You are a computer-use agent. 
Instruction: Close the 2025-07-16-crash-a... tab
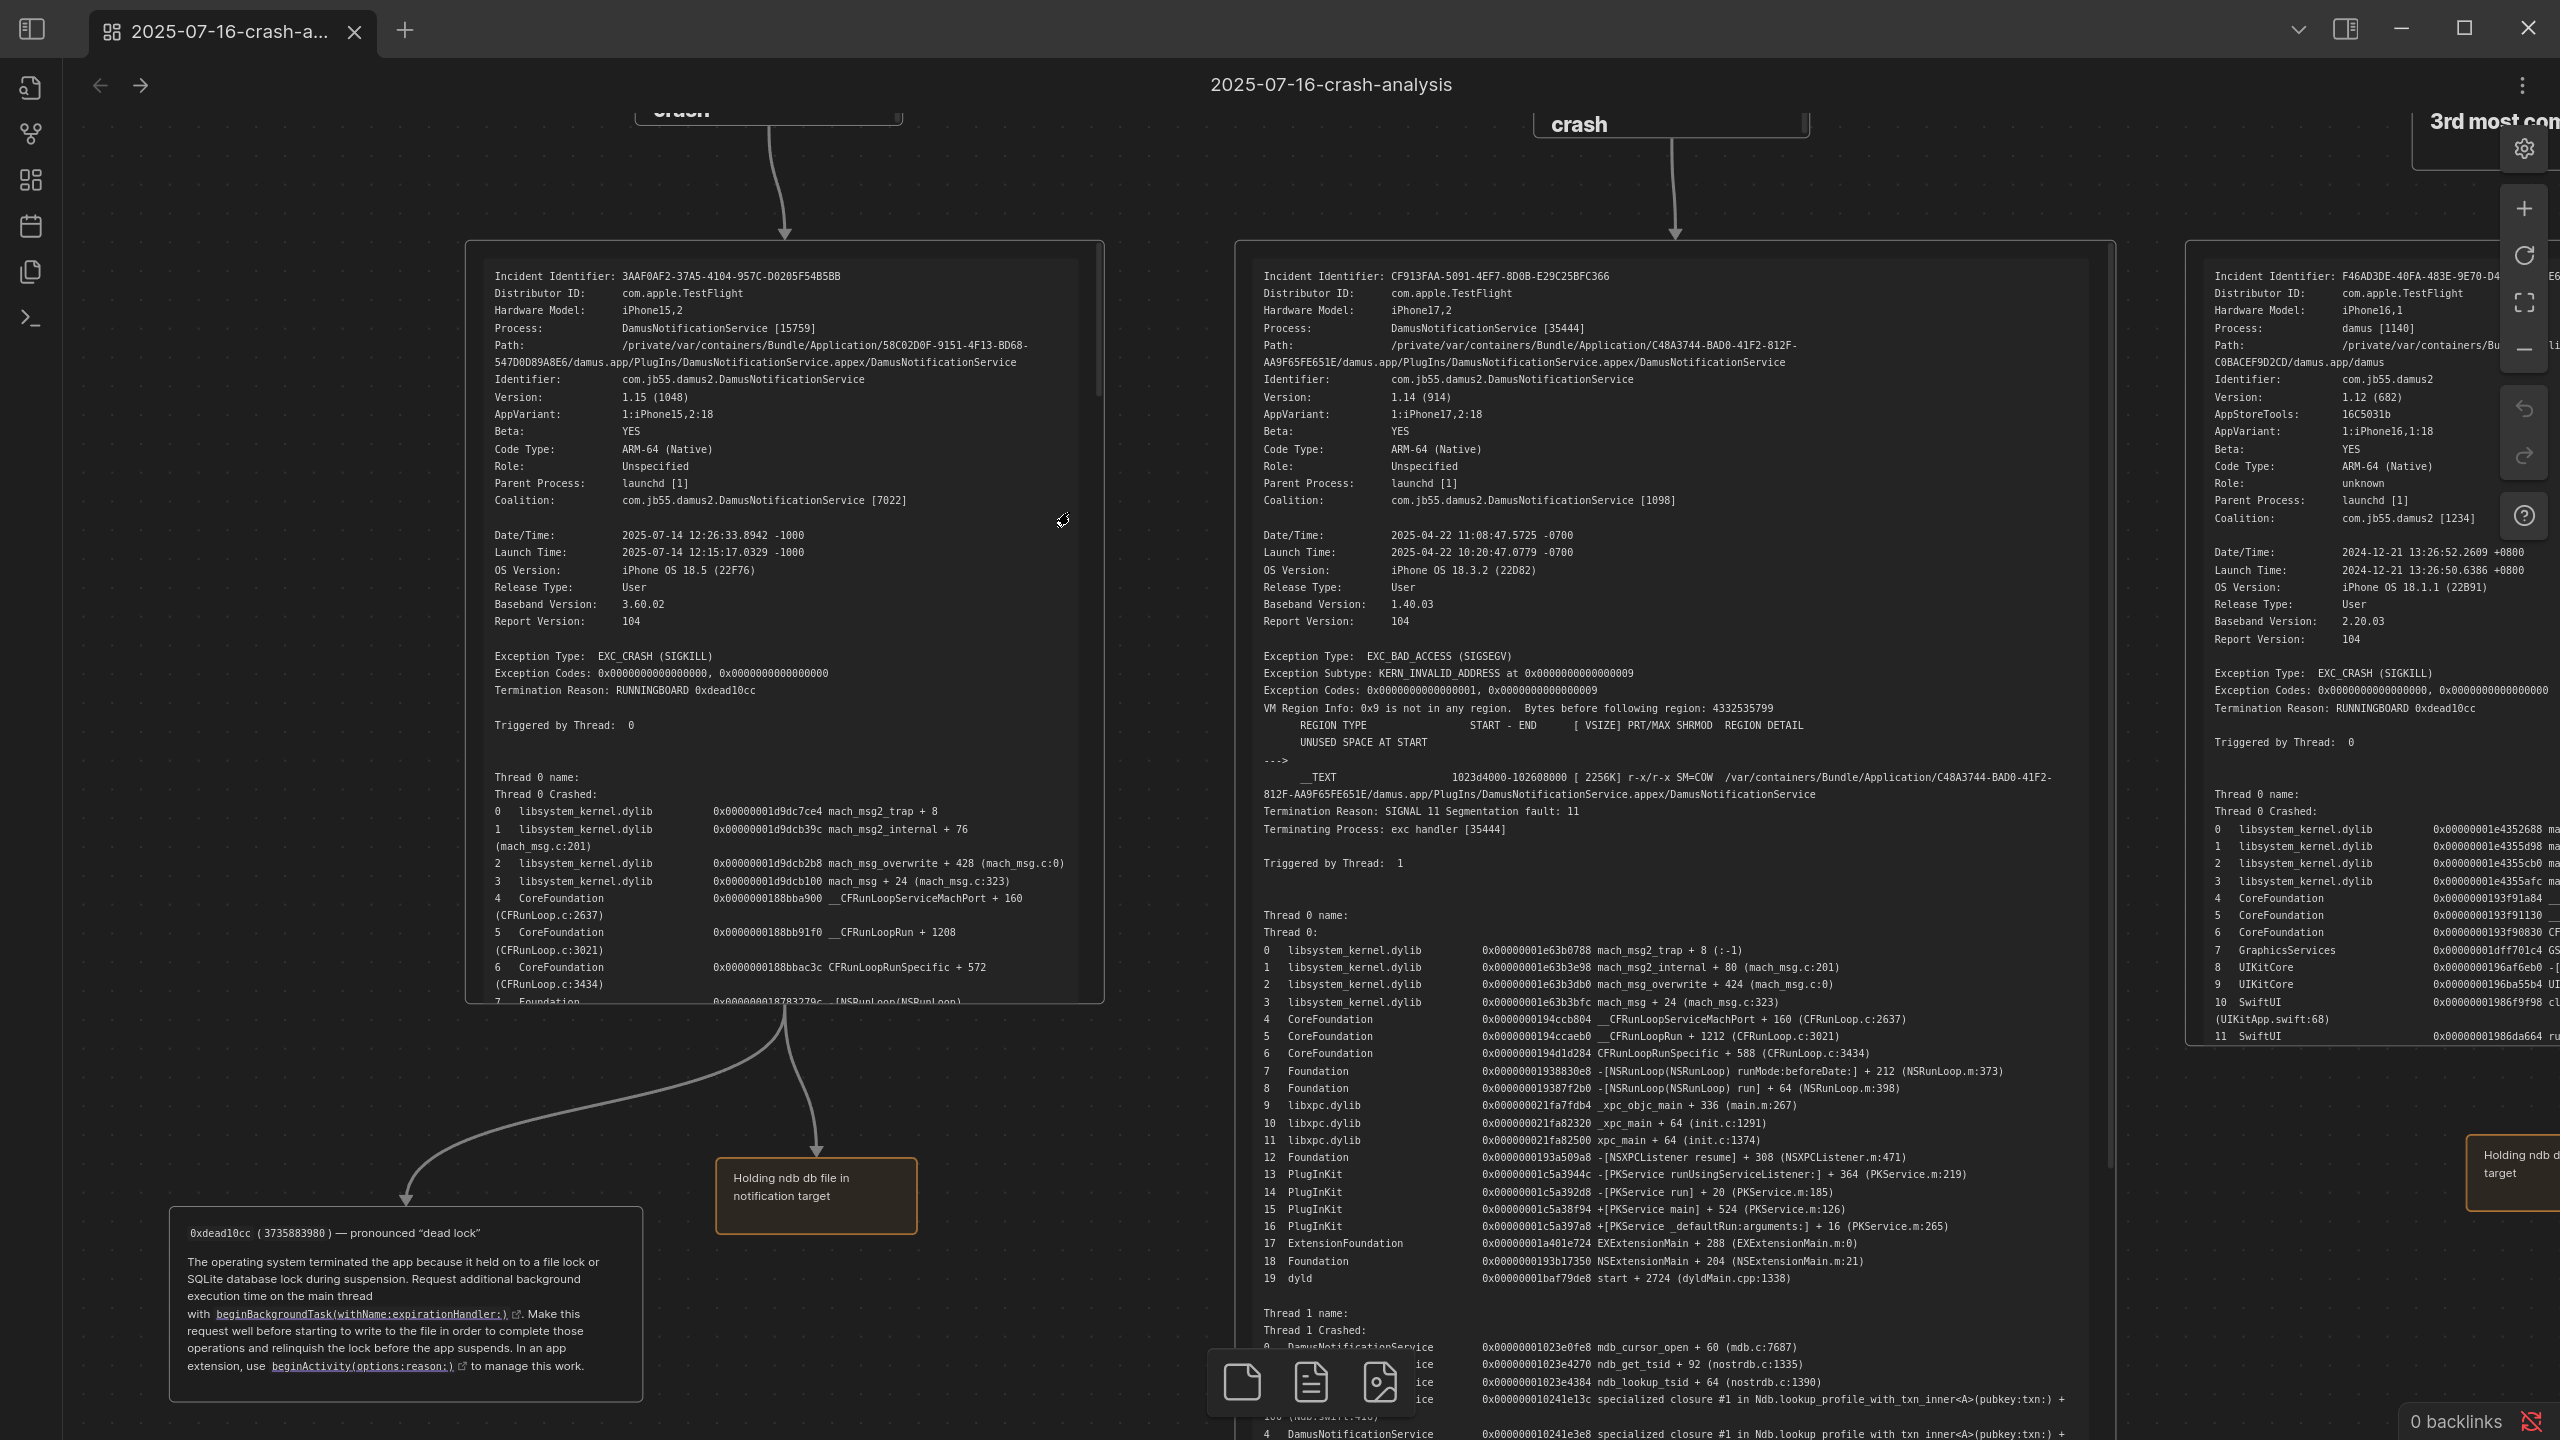354,32
